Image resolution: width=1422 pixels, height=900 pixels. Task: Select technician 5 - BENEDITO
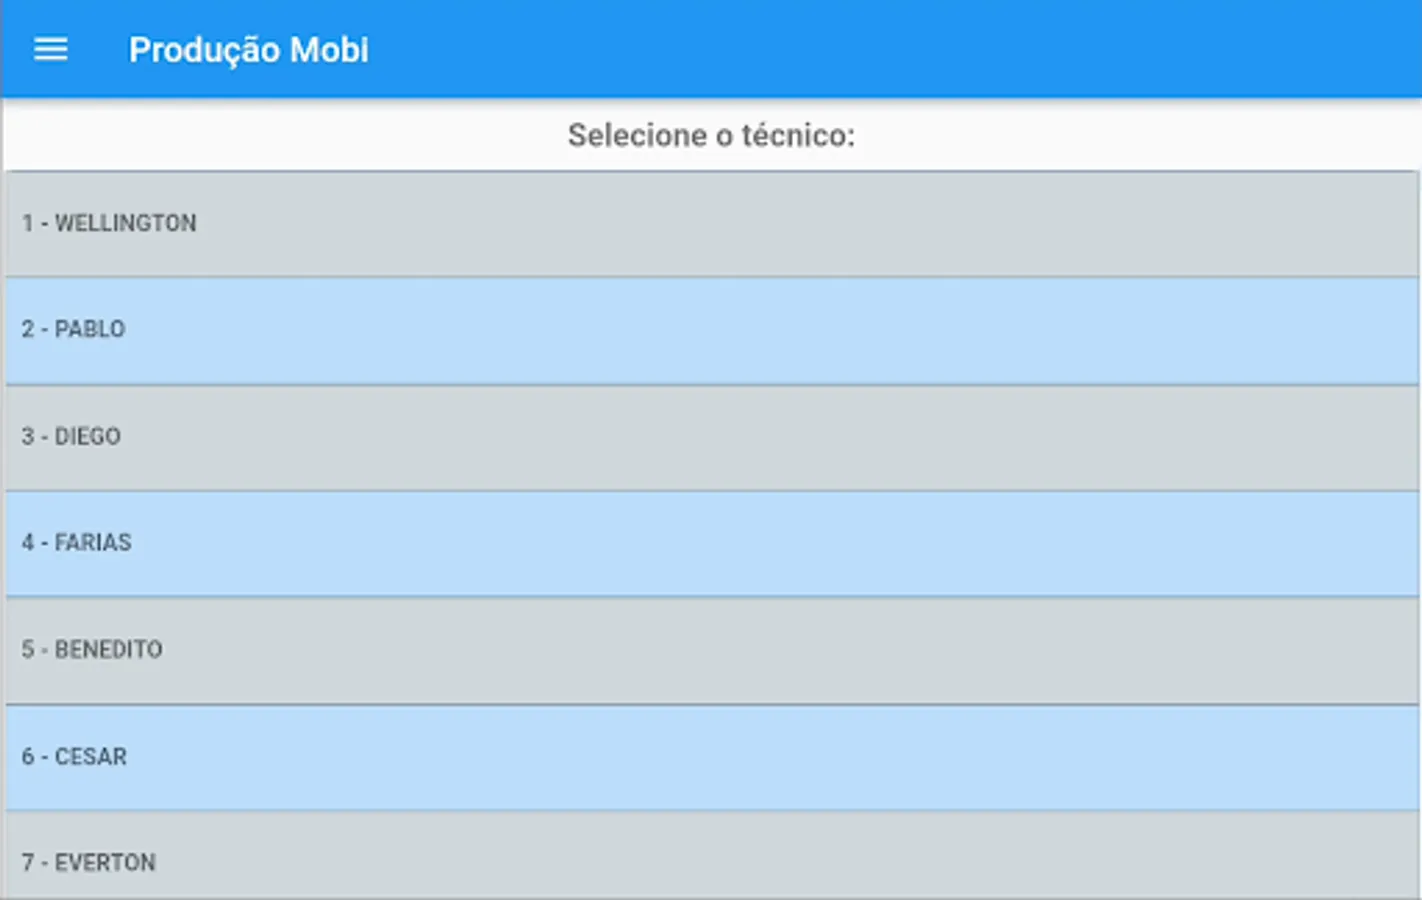tap(710, 650)
